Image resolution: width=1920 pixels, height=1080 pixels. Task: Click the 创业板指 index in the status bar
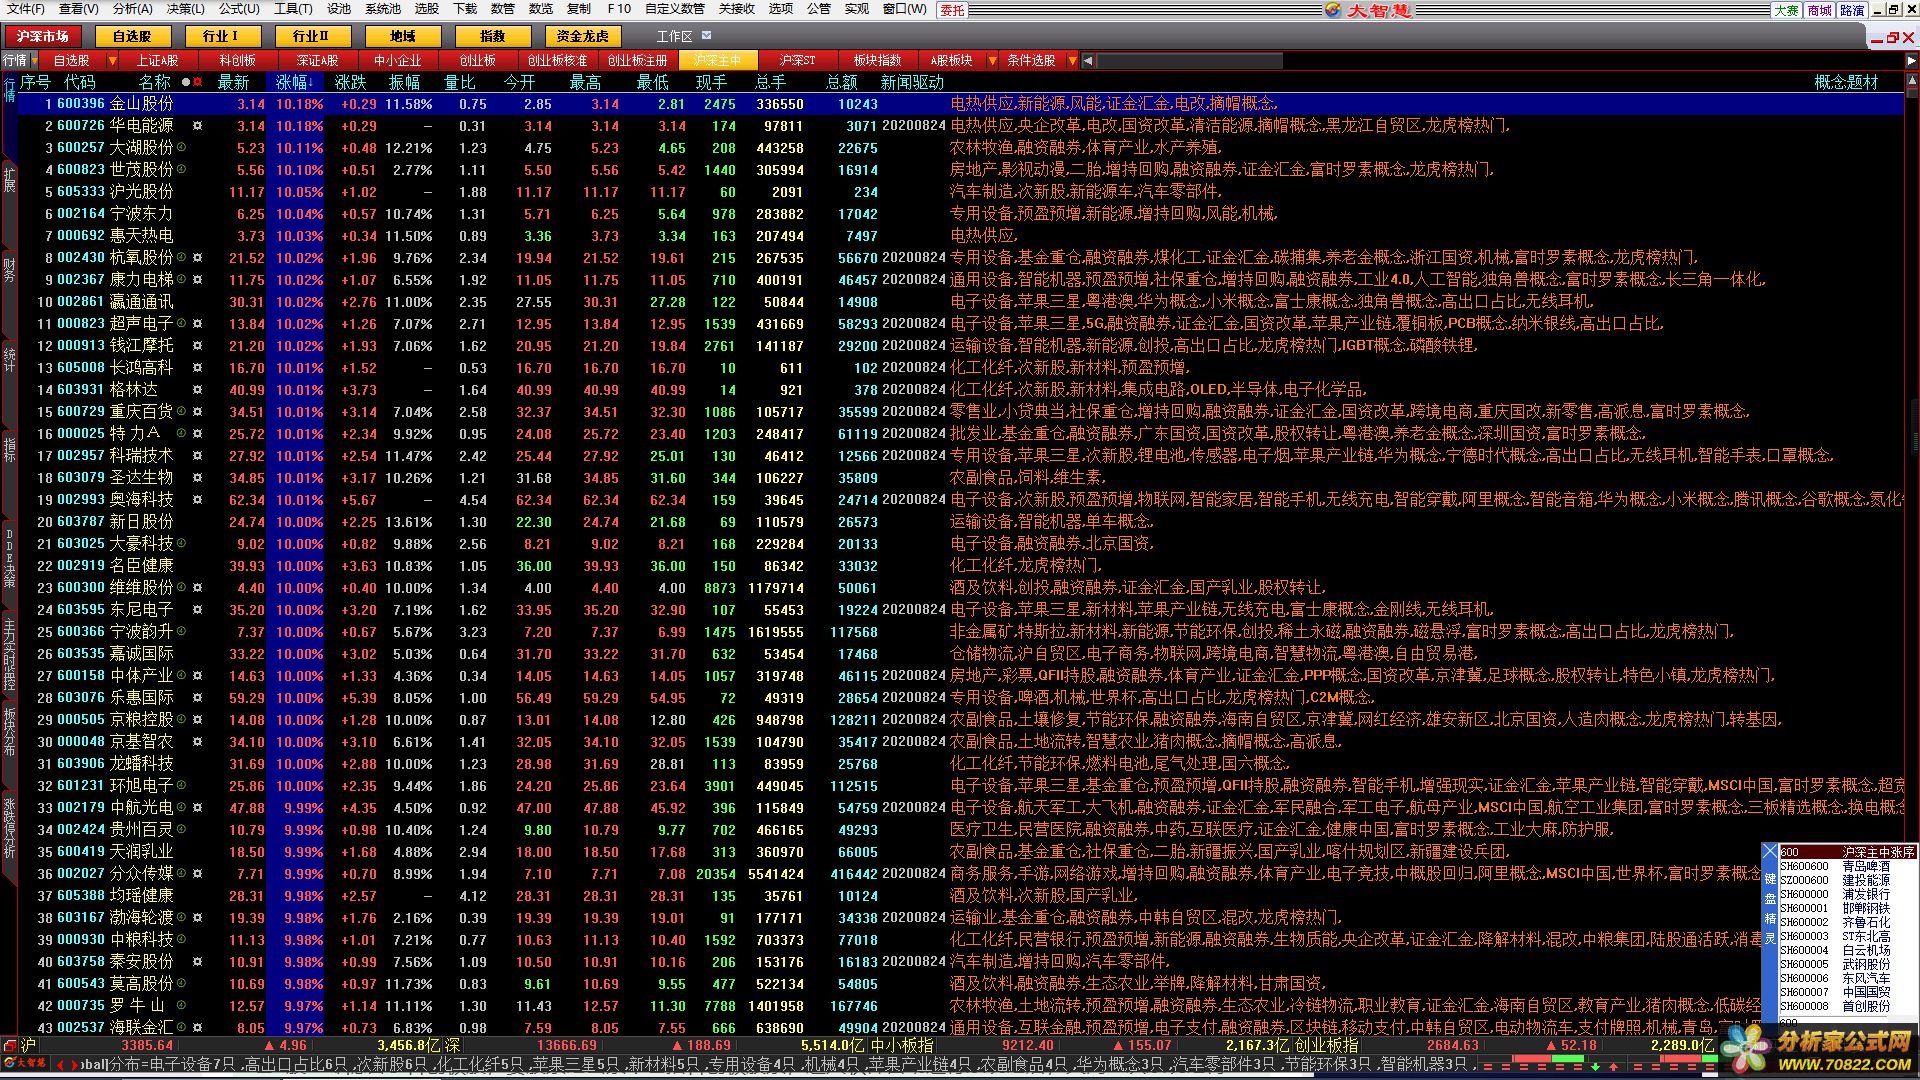click(x=1328, y=1045)
